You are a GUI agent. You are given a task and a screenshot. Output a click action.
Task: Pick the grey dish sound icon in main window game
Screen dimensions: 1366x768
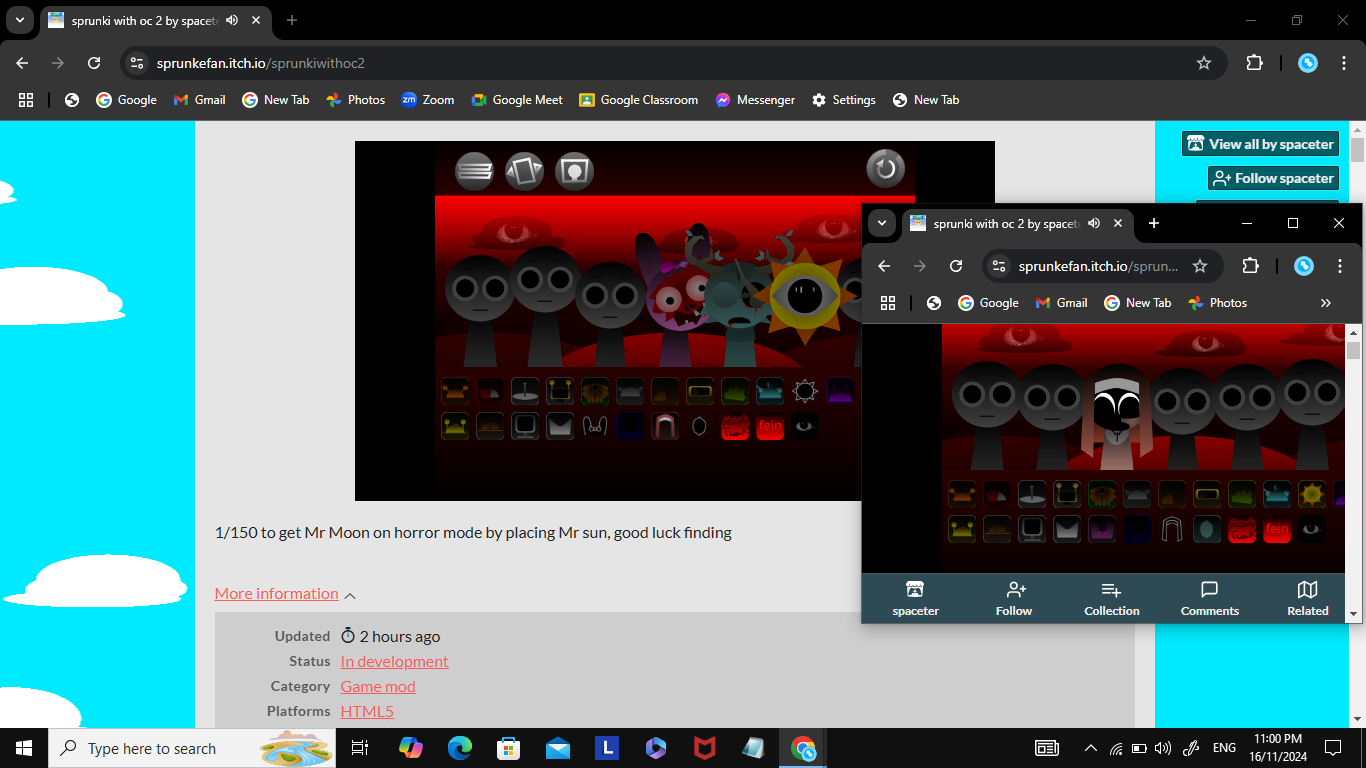click(525, 391)
